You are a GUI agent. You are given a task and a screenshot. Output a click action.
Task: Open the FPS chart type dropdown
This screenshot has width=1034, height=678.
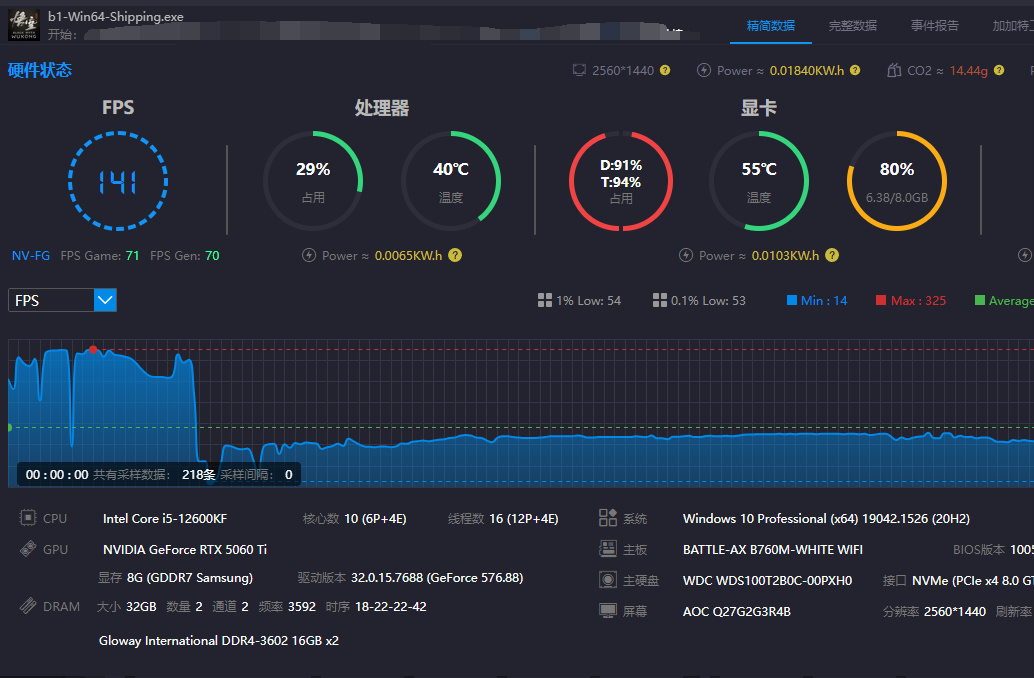(x=63, y=300)
